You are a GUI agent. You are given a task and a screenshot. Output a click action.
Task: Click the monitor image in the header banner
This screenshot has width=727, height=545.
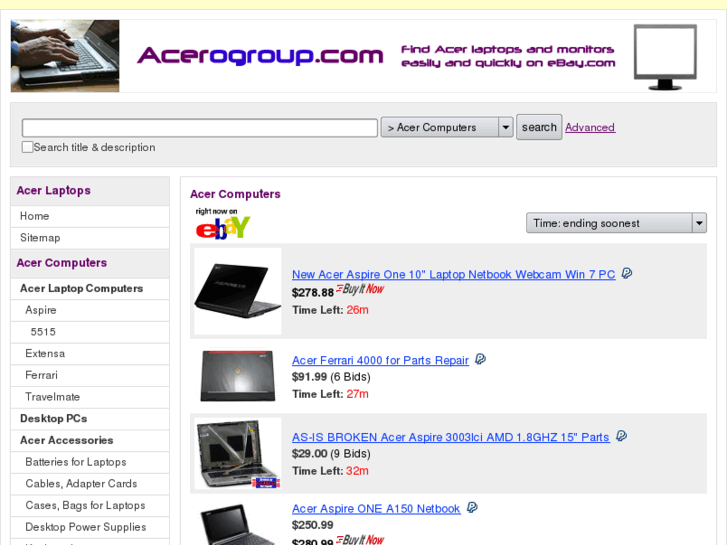click(665, 57)
